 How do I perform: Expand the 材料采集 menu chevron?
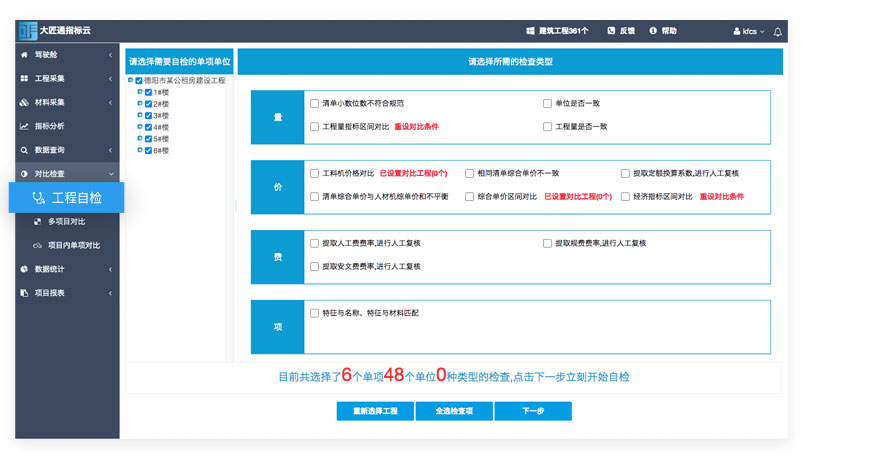pyautogui.click(x=110, y=103)
